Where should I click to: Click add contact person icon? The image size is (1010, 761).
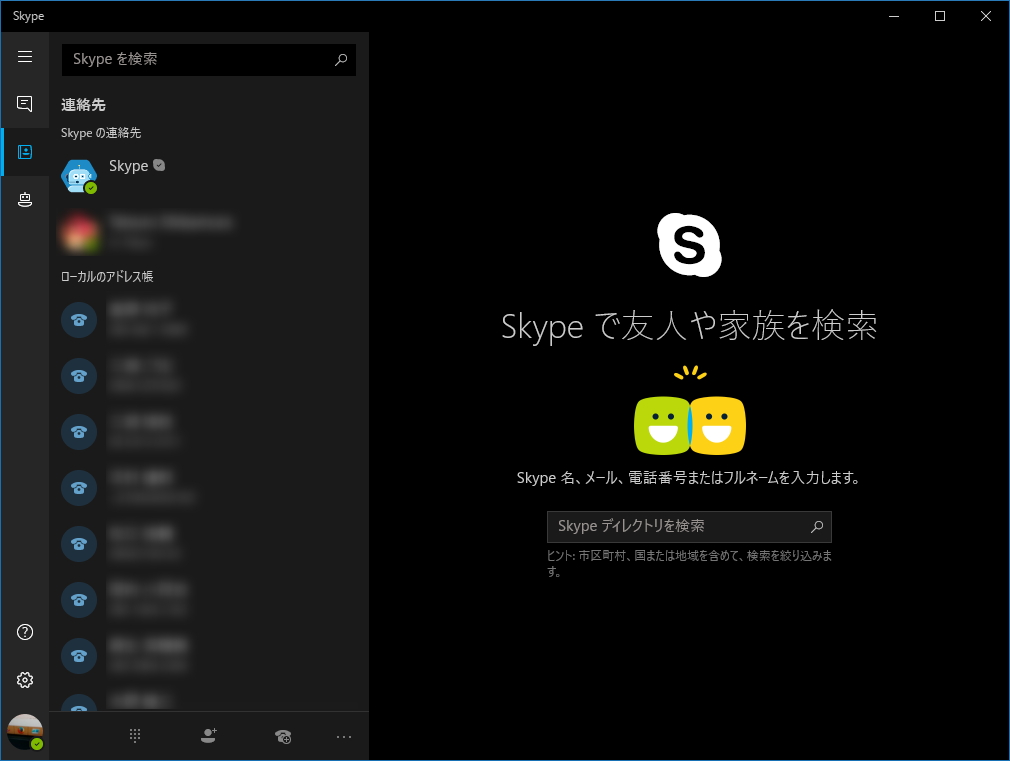click(209, 736)
